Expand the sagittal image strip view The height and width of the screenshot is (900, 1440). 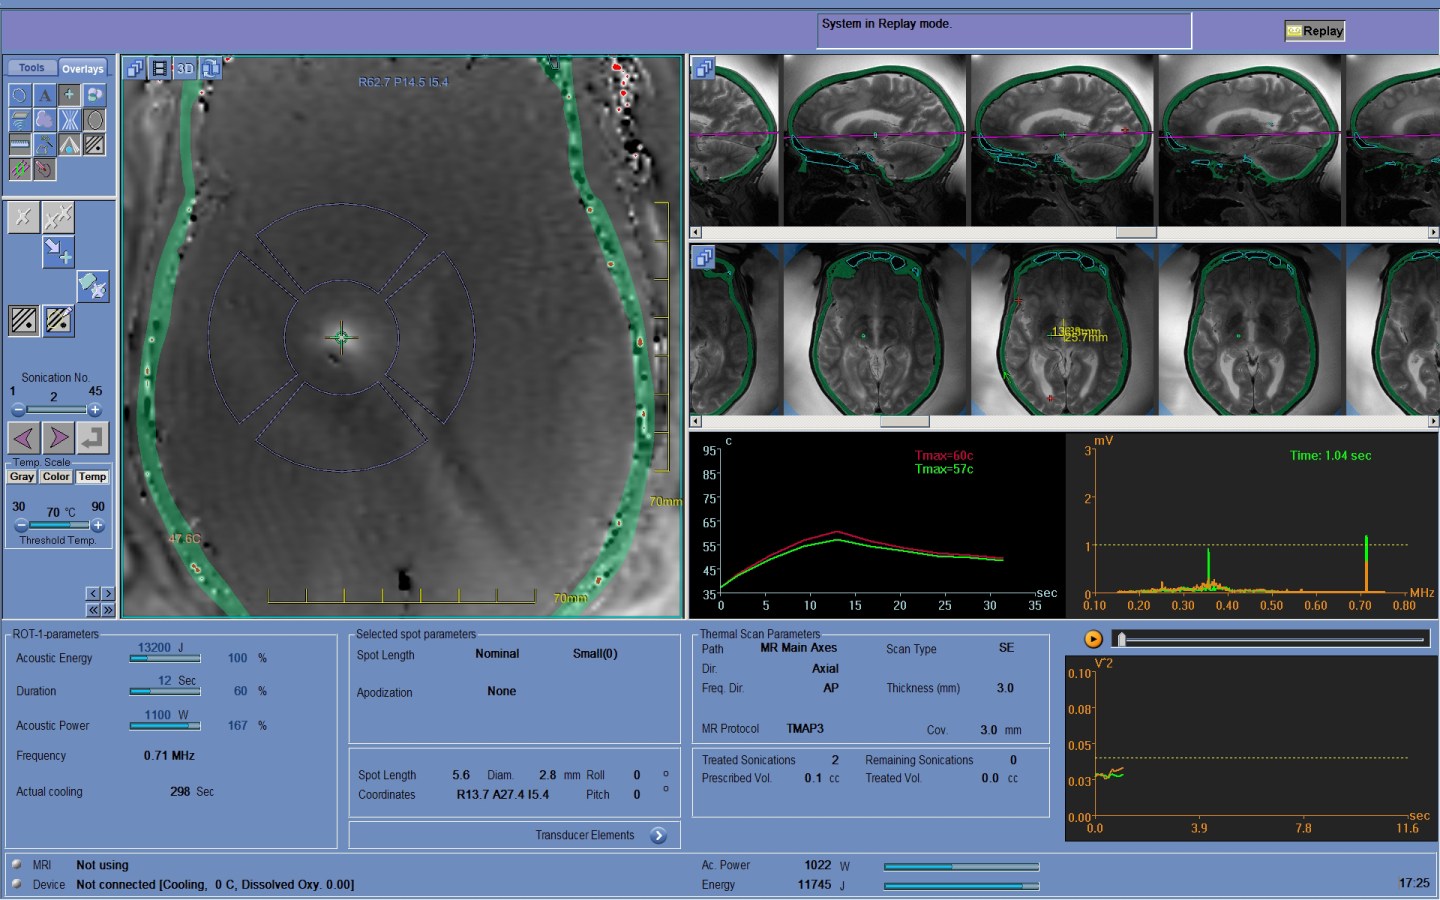[704, 69]
